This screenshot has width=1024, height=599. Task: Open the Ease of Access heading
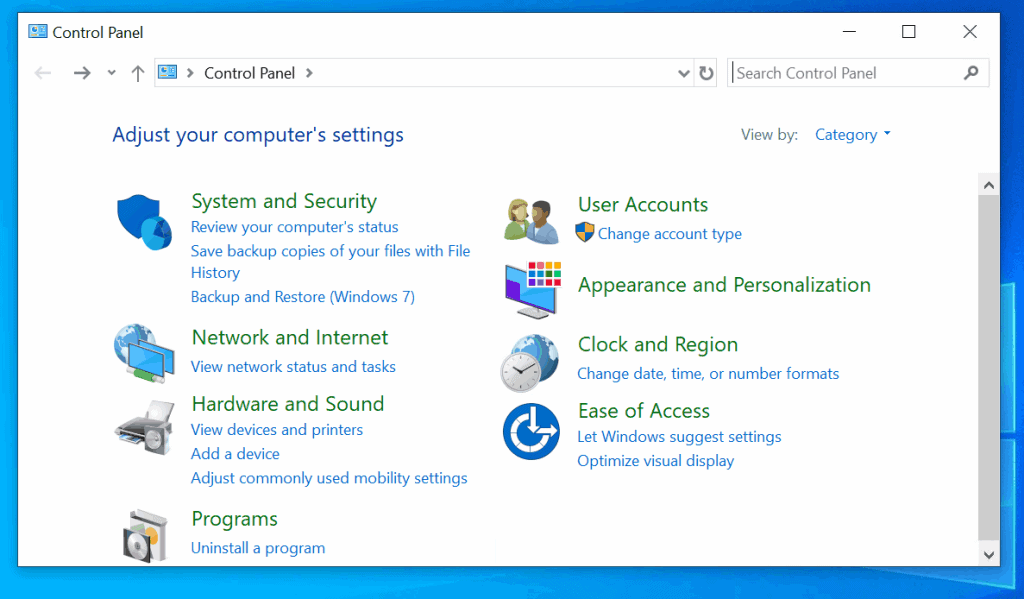pos(644,411)
